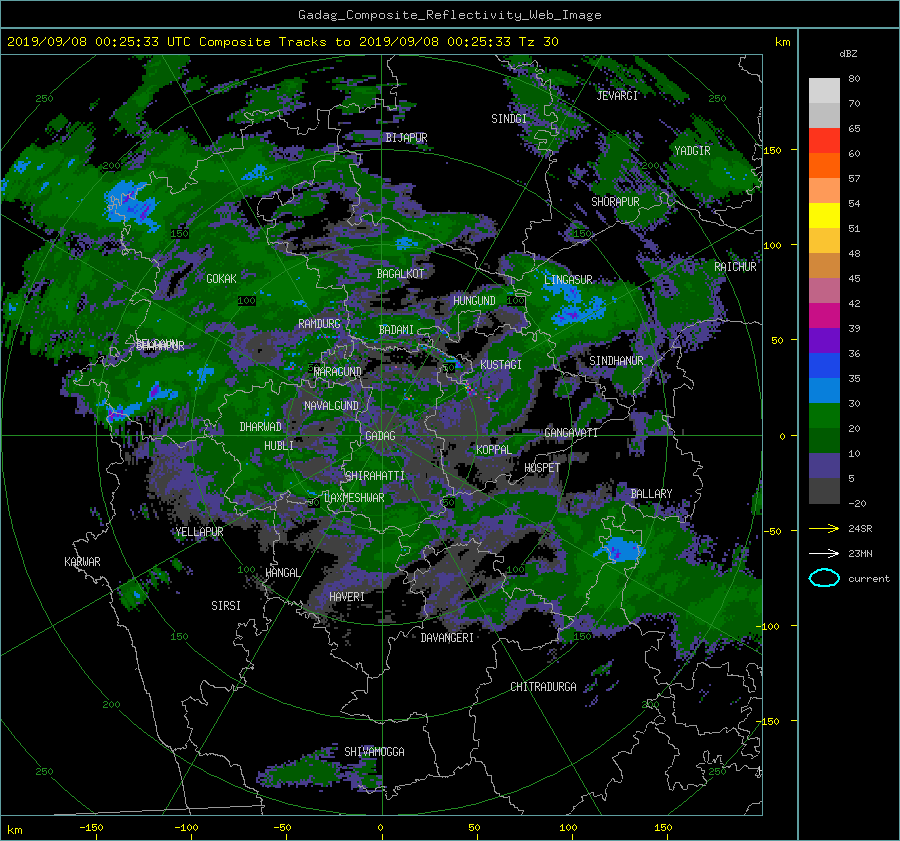Click the yellow 54 dBZ legend swatch
Viewport: 900px width, 841px height.
coord(824,215)
